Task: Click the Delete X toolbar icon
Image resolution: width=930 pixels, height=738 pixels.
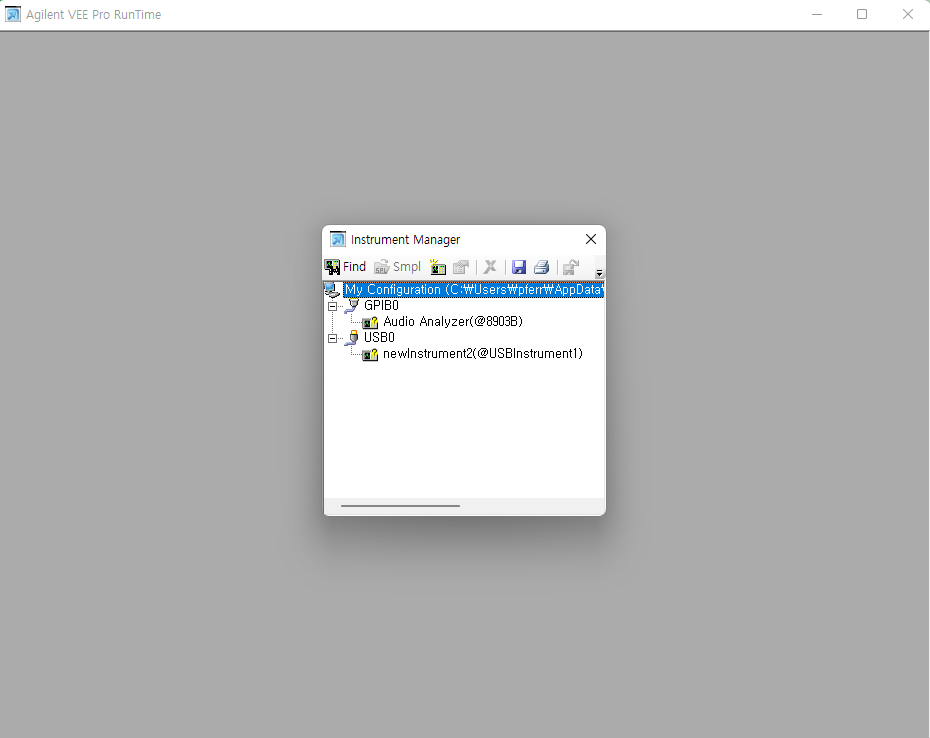Action: tap(490, 267)
